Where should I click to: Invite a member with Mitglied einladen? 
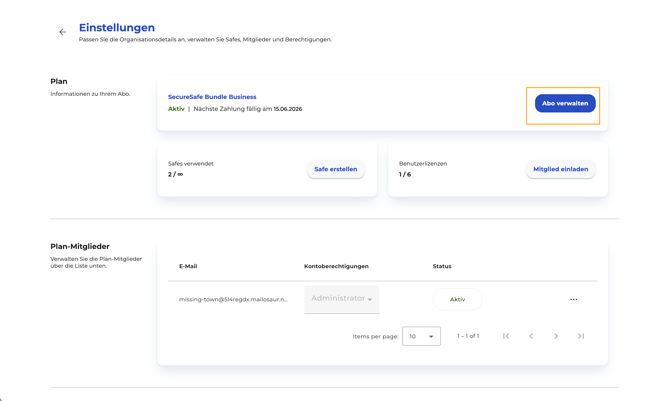561,169
